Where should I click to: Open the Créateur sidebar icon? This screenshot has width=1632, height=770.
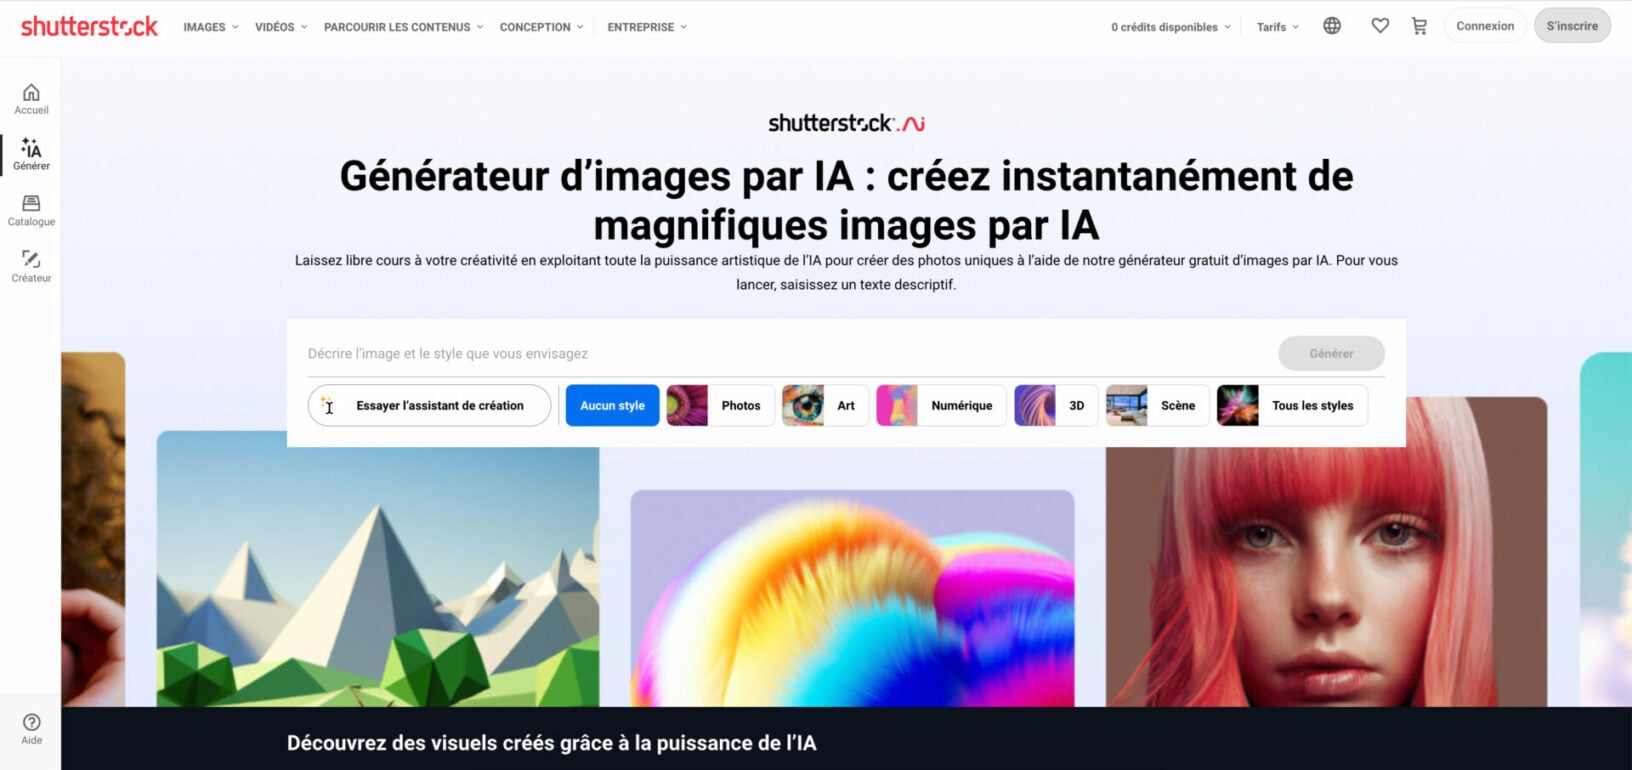pos(31,260)
